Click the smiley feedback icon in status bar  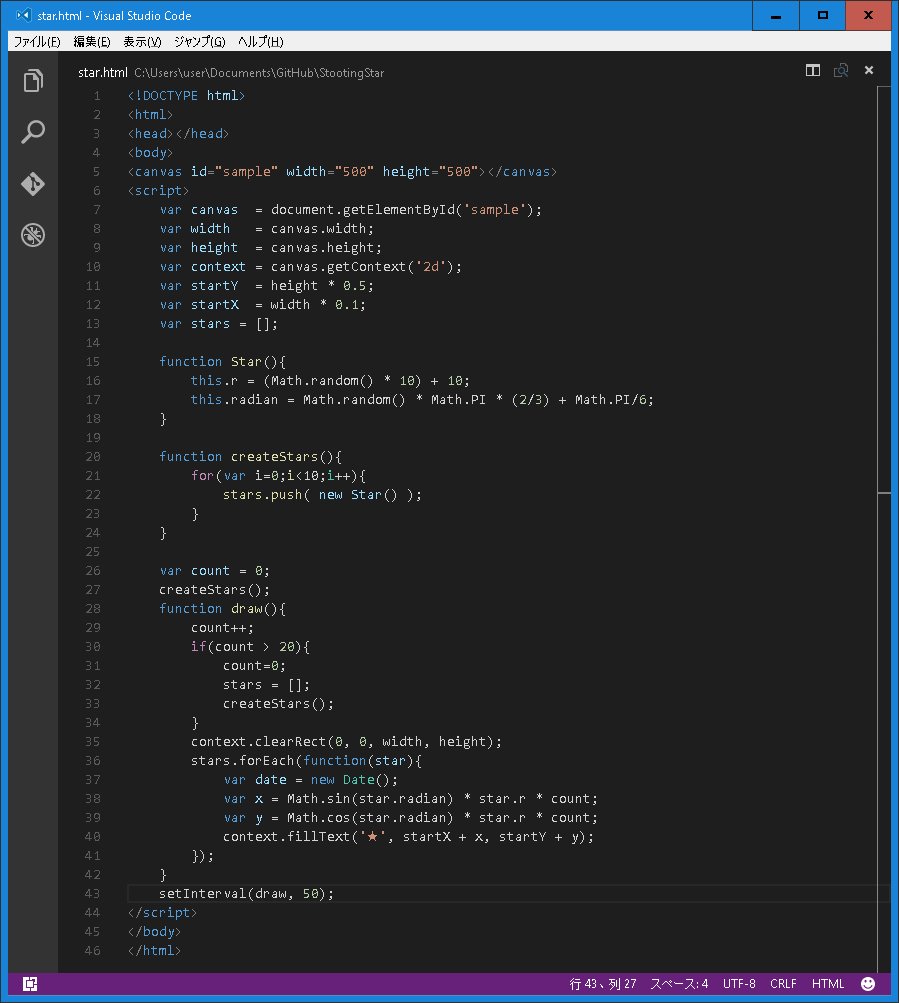(868, 984)
